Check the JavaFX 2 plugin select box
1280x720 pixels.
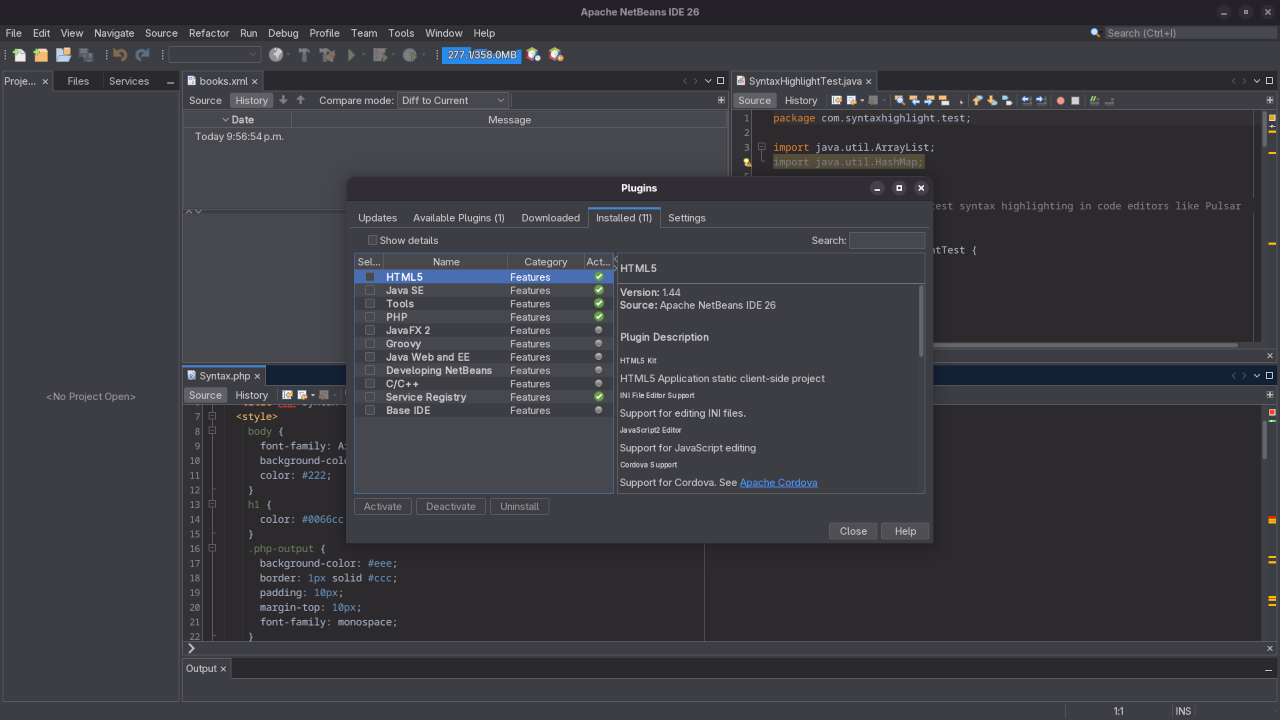(370, 330)
